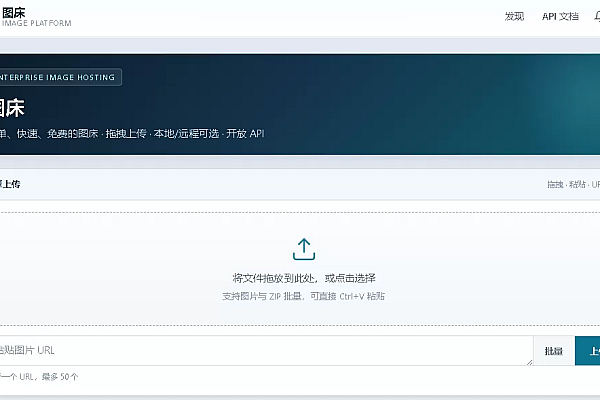
Task: Click the 上传 section heading
Action: tap(10, 184)
